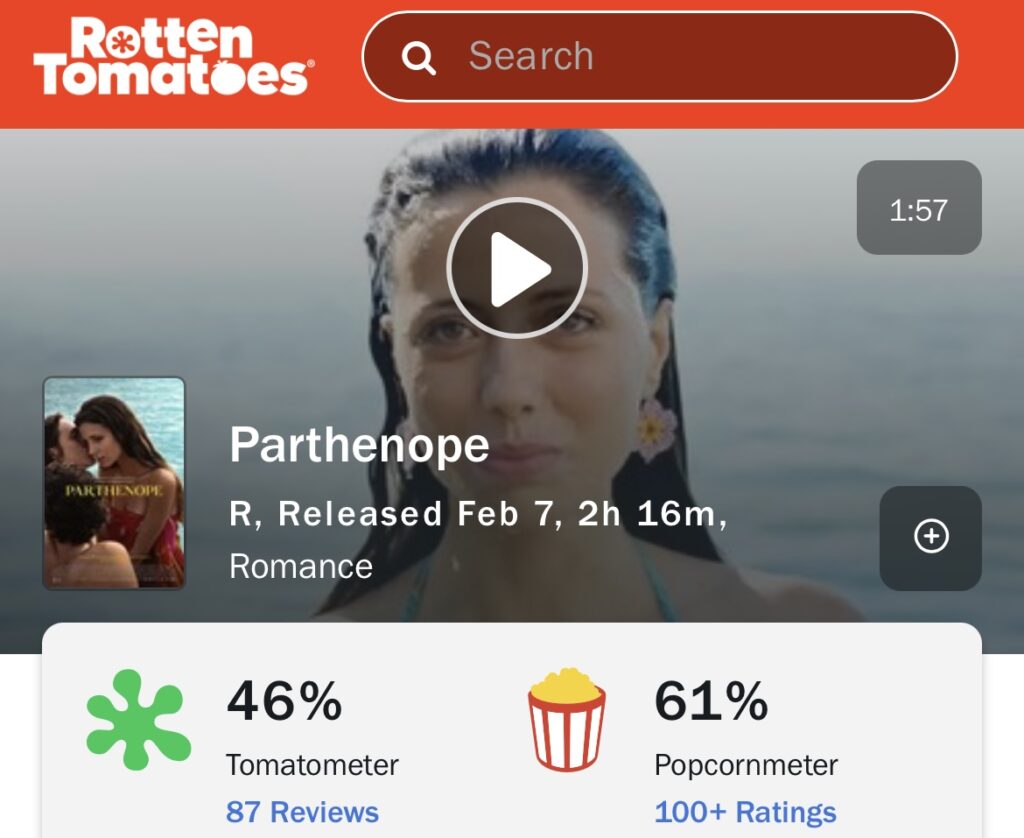Add Parthenope to watchlist with plus icon
The height and width of the screenshot is (838, 1024).
click(931, 537)
